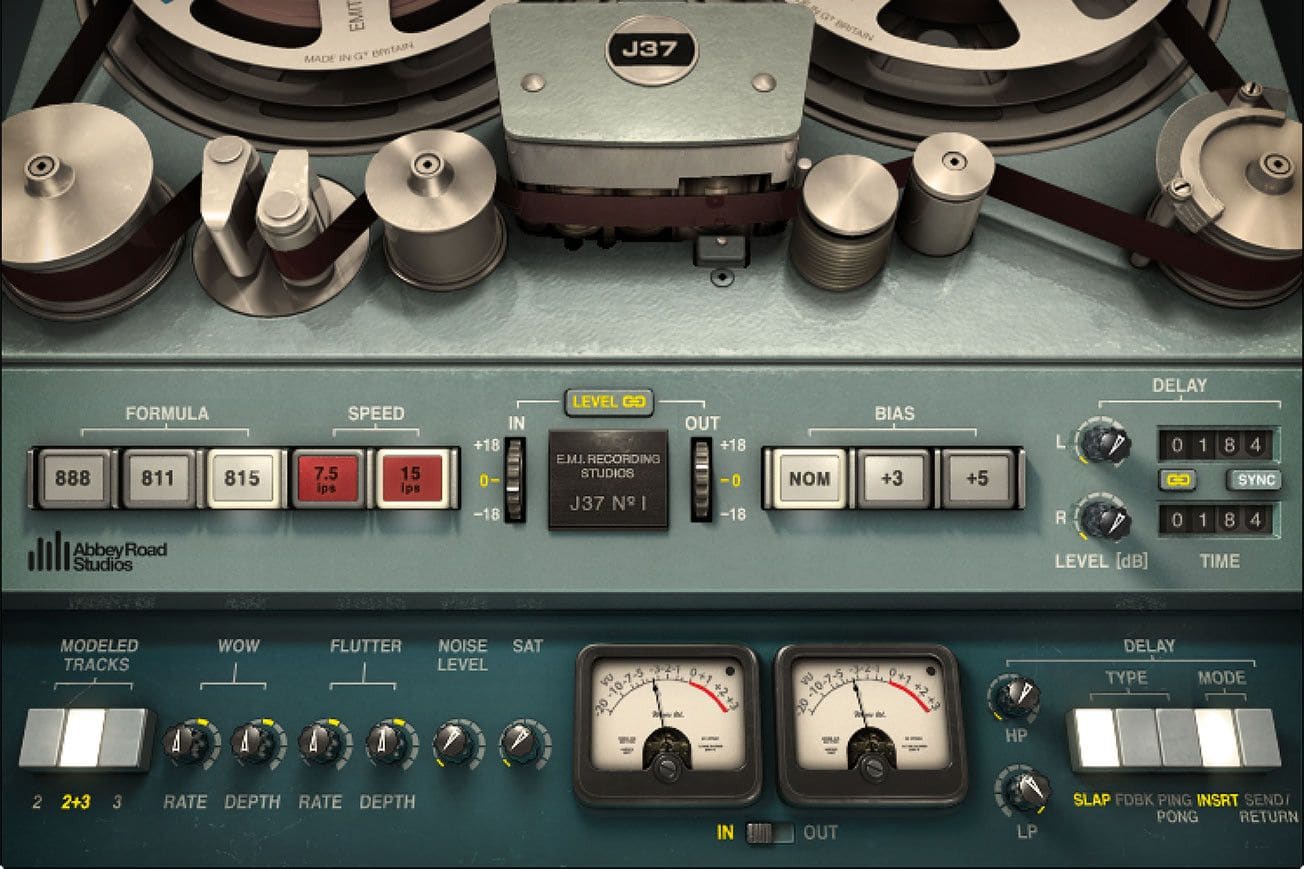Image resolution: width=1304 pixels, height=869 pixels.
Task: Select tape formula 888
Action: pyautogui.click(x=73, y=479)
